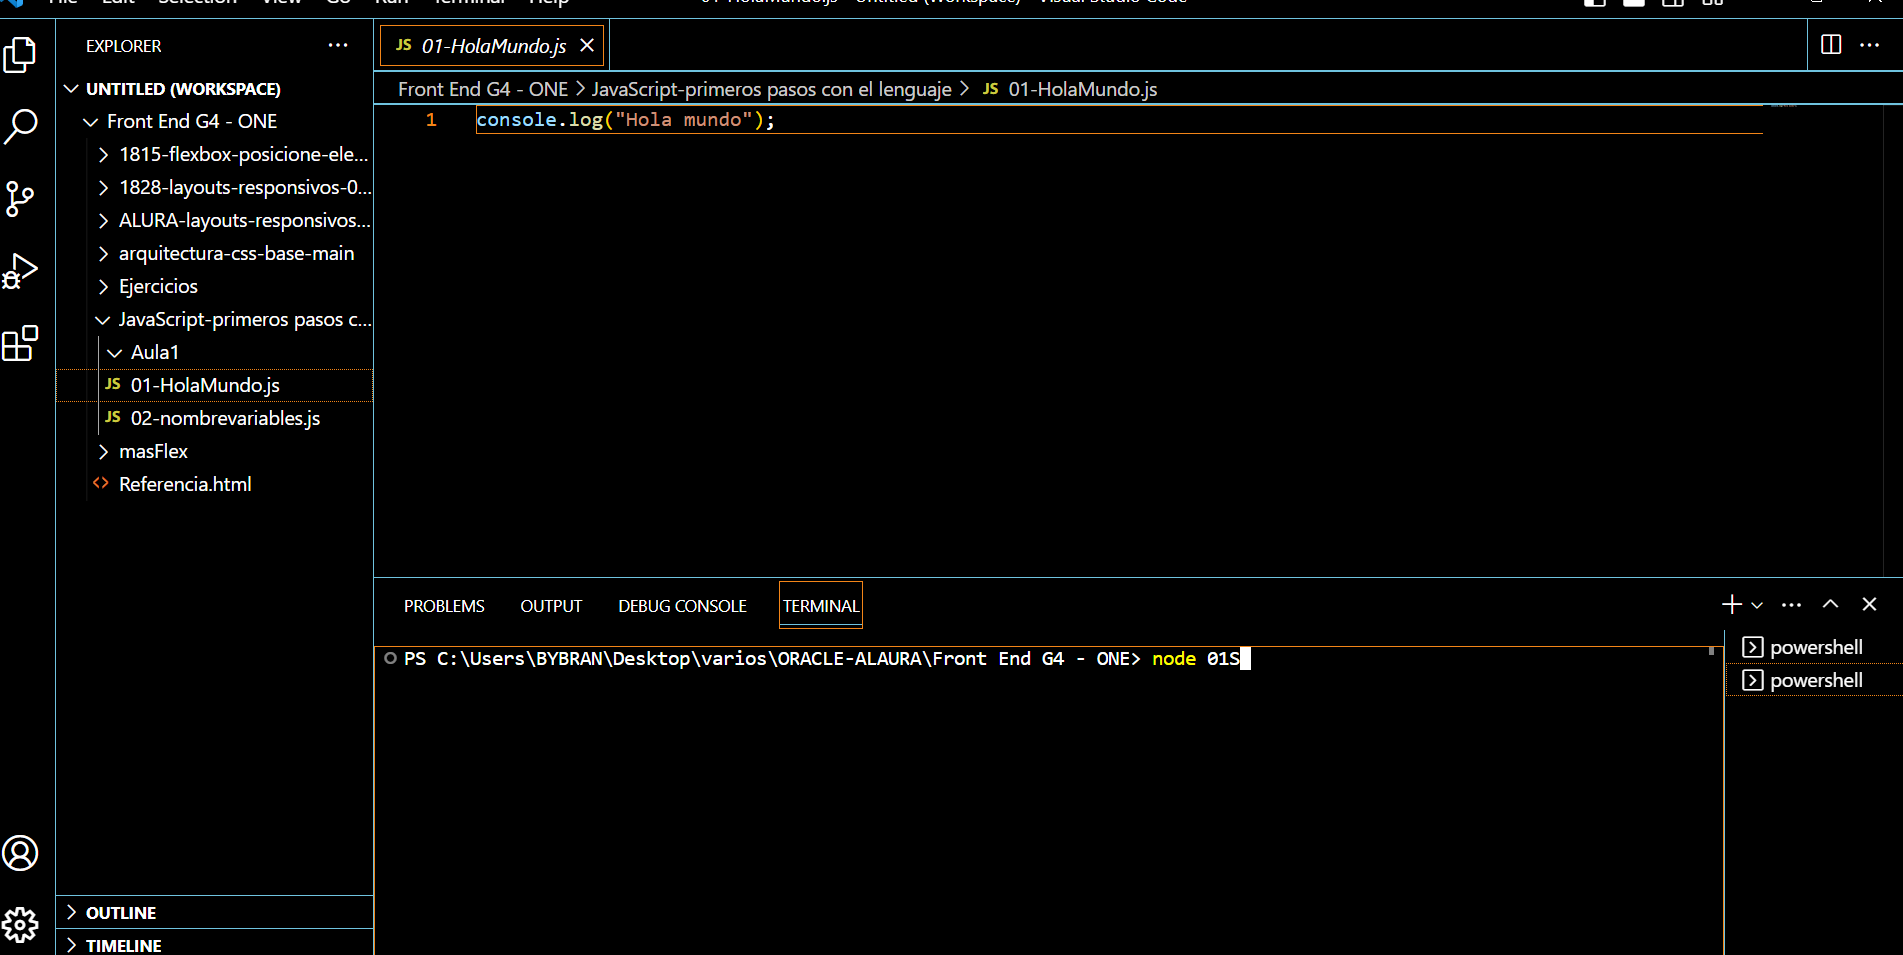The image size is (1903, 955).
Task: Expand the 1828-layouts-responsivos folder
Action: coord(103,188)
